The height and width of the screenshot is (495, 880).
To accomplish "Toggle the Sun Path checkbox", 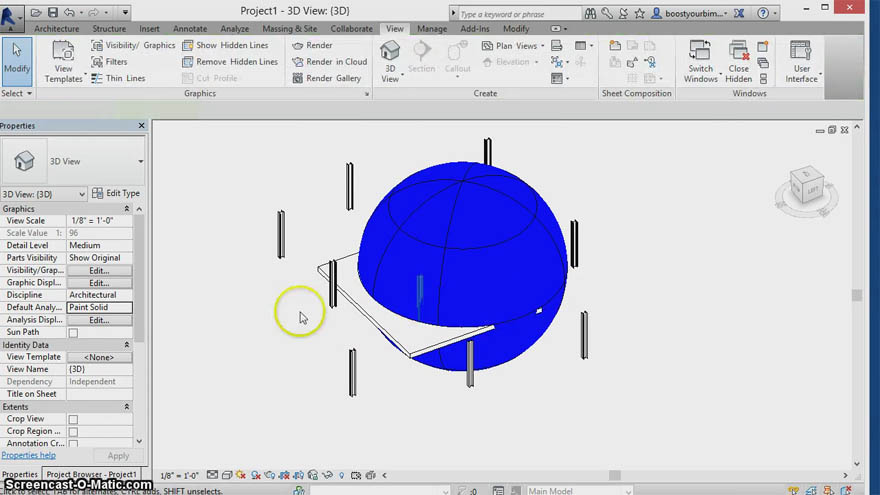I will click(73, 333).
